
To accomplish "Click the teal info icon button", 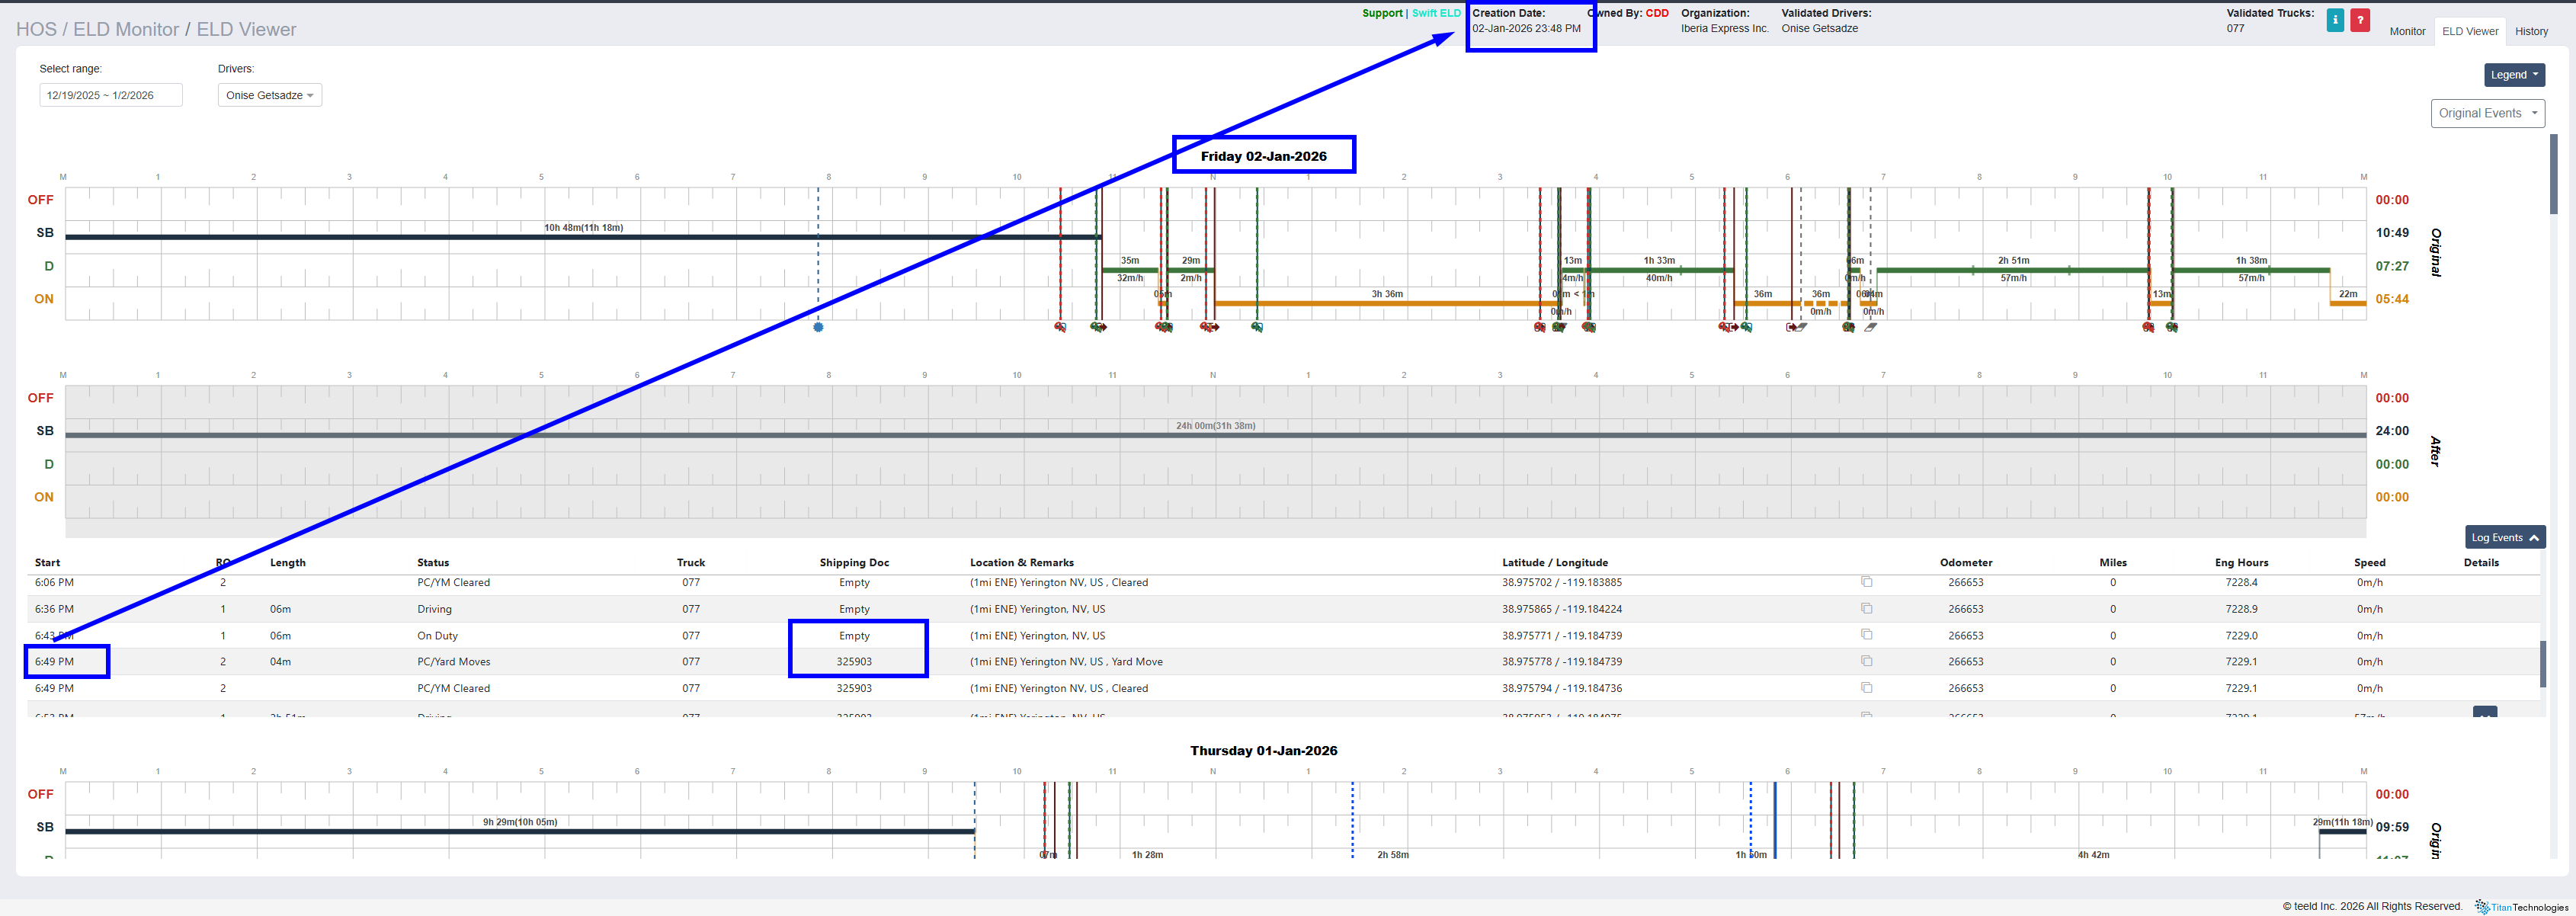I will tap(2335, 20).
